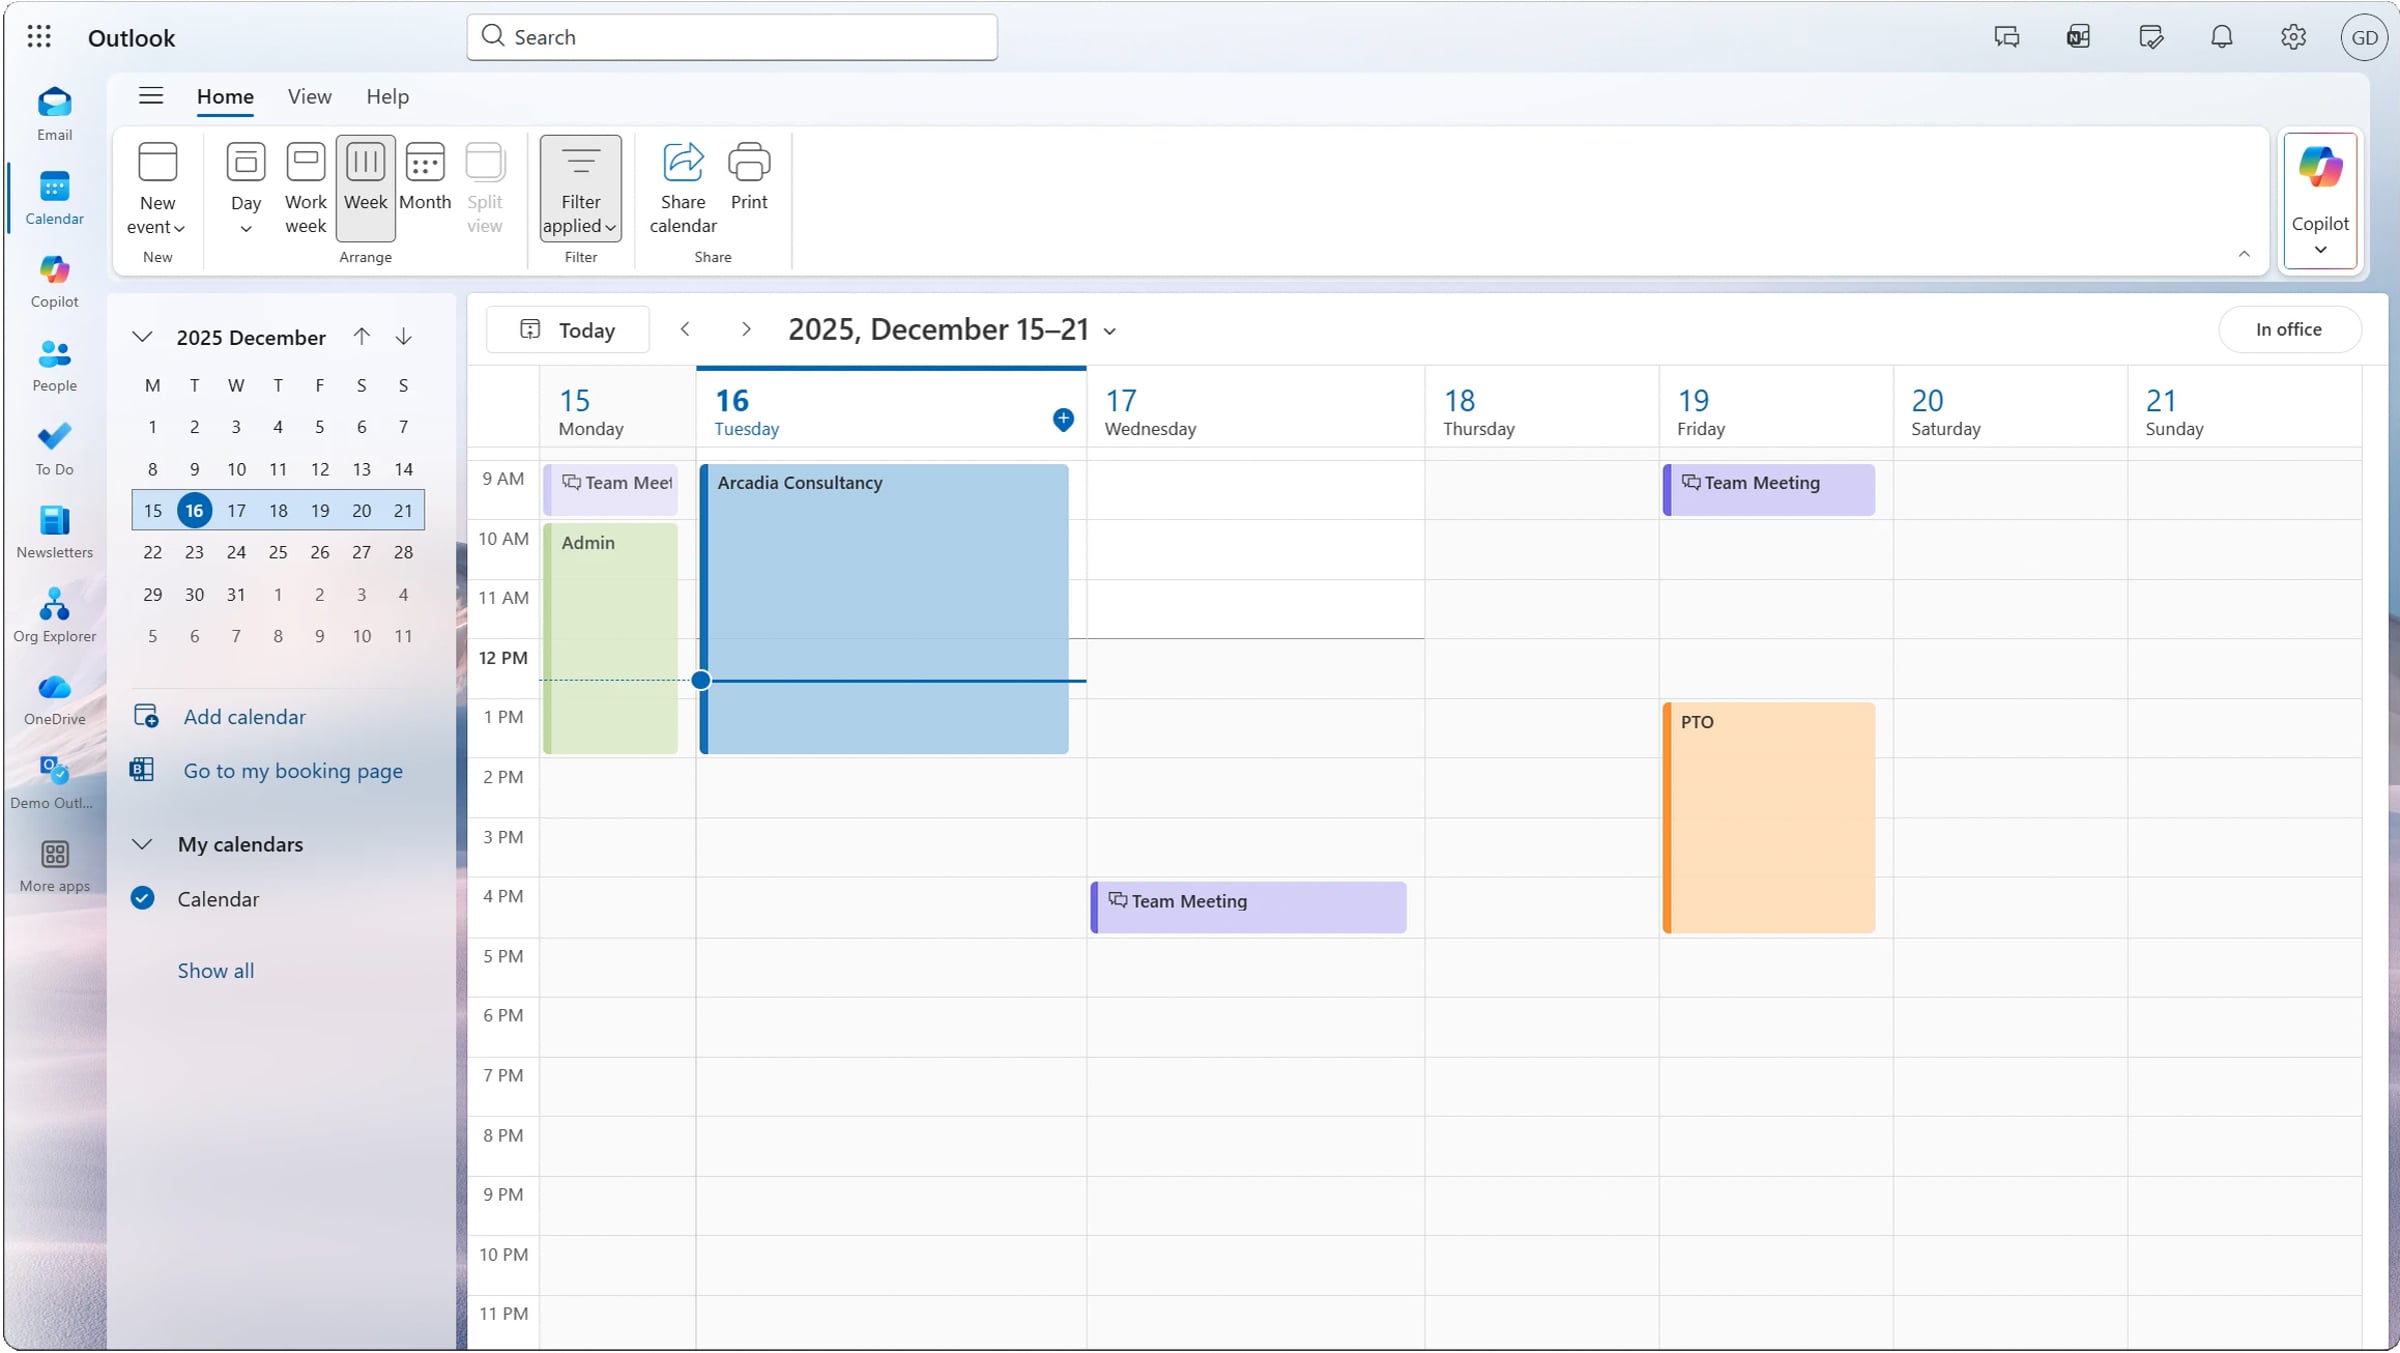
Task: Select December 25 in the mini calendar
Action: point(278,552)
